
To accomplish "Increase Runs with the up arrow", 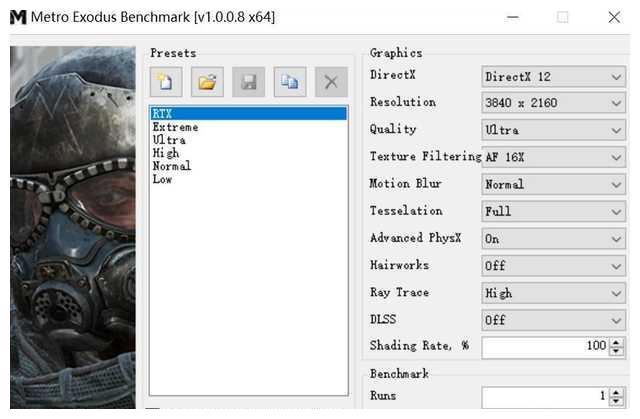I will (x=616, y=392).
